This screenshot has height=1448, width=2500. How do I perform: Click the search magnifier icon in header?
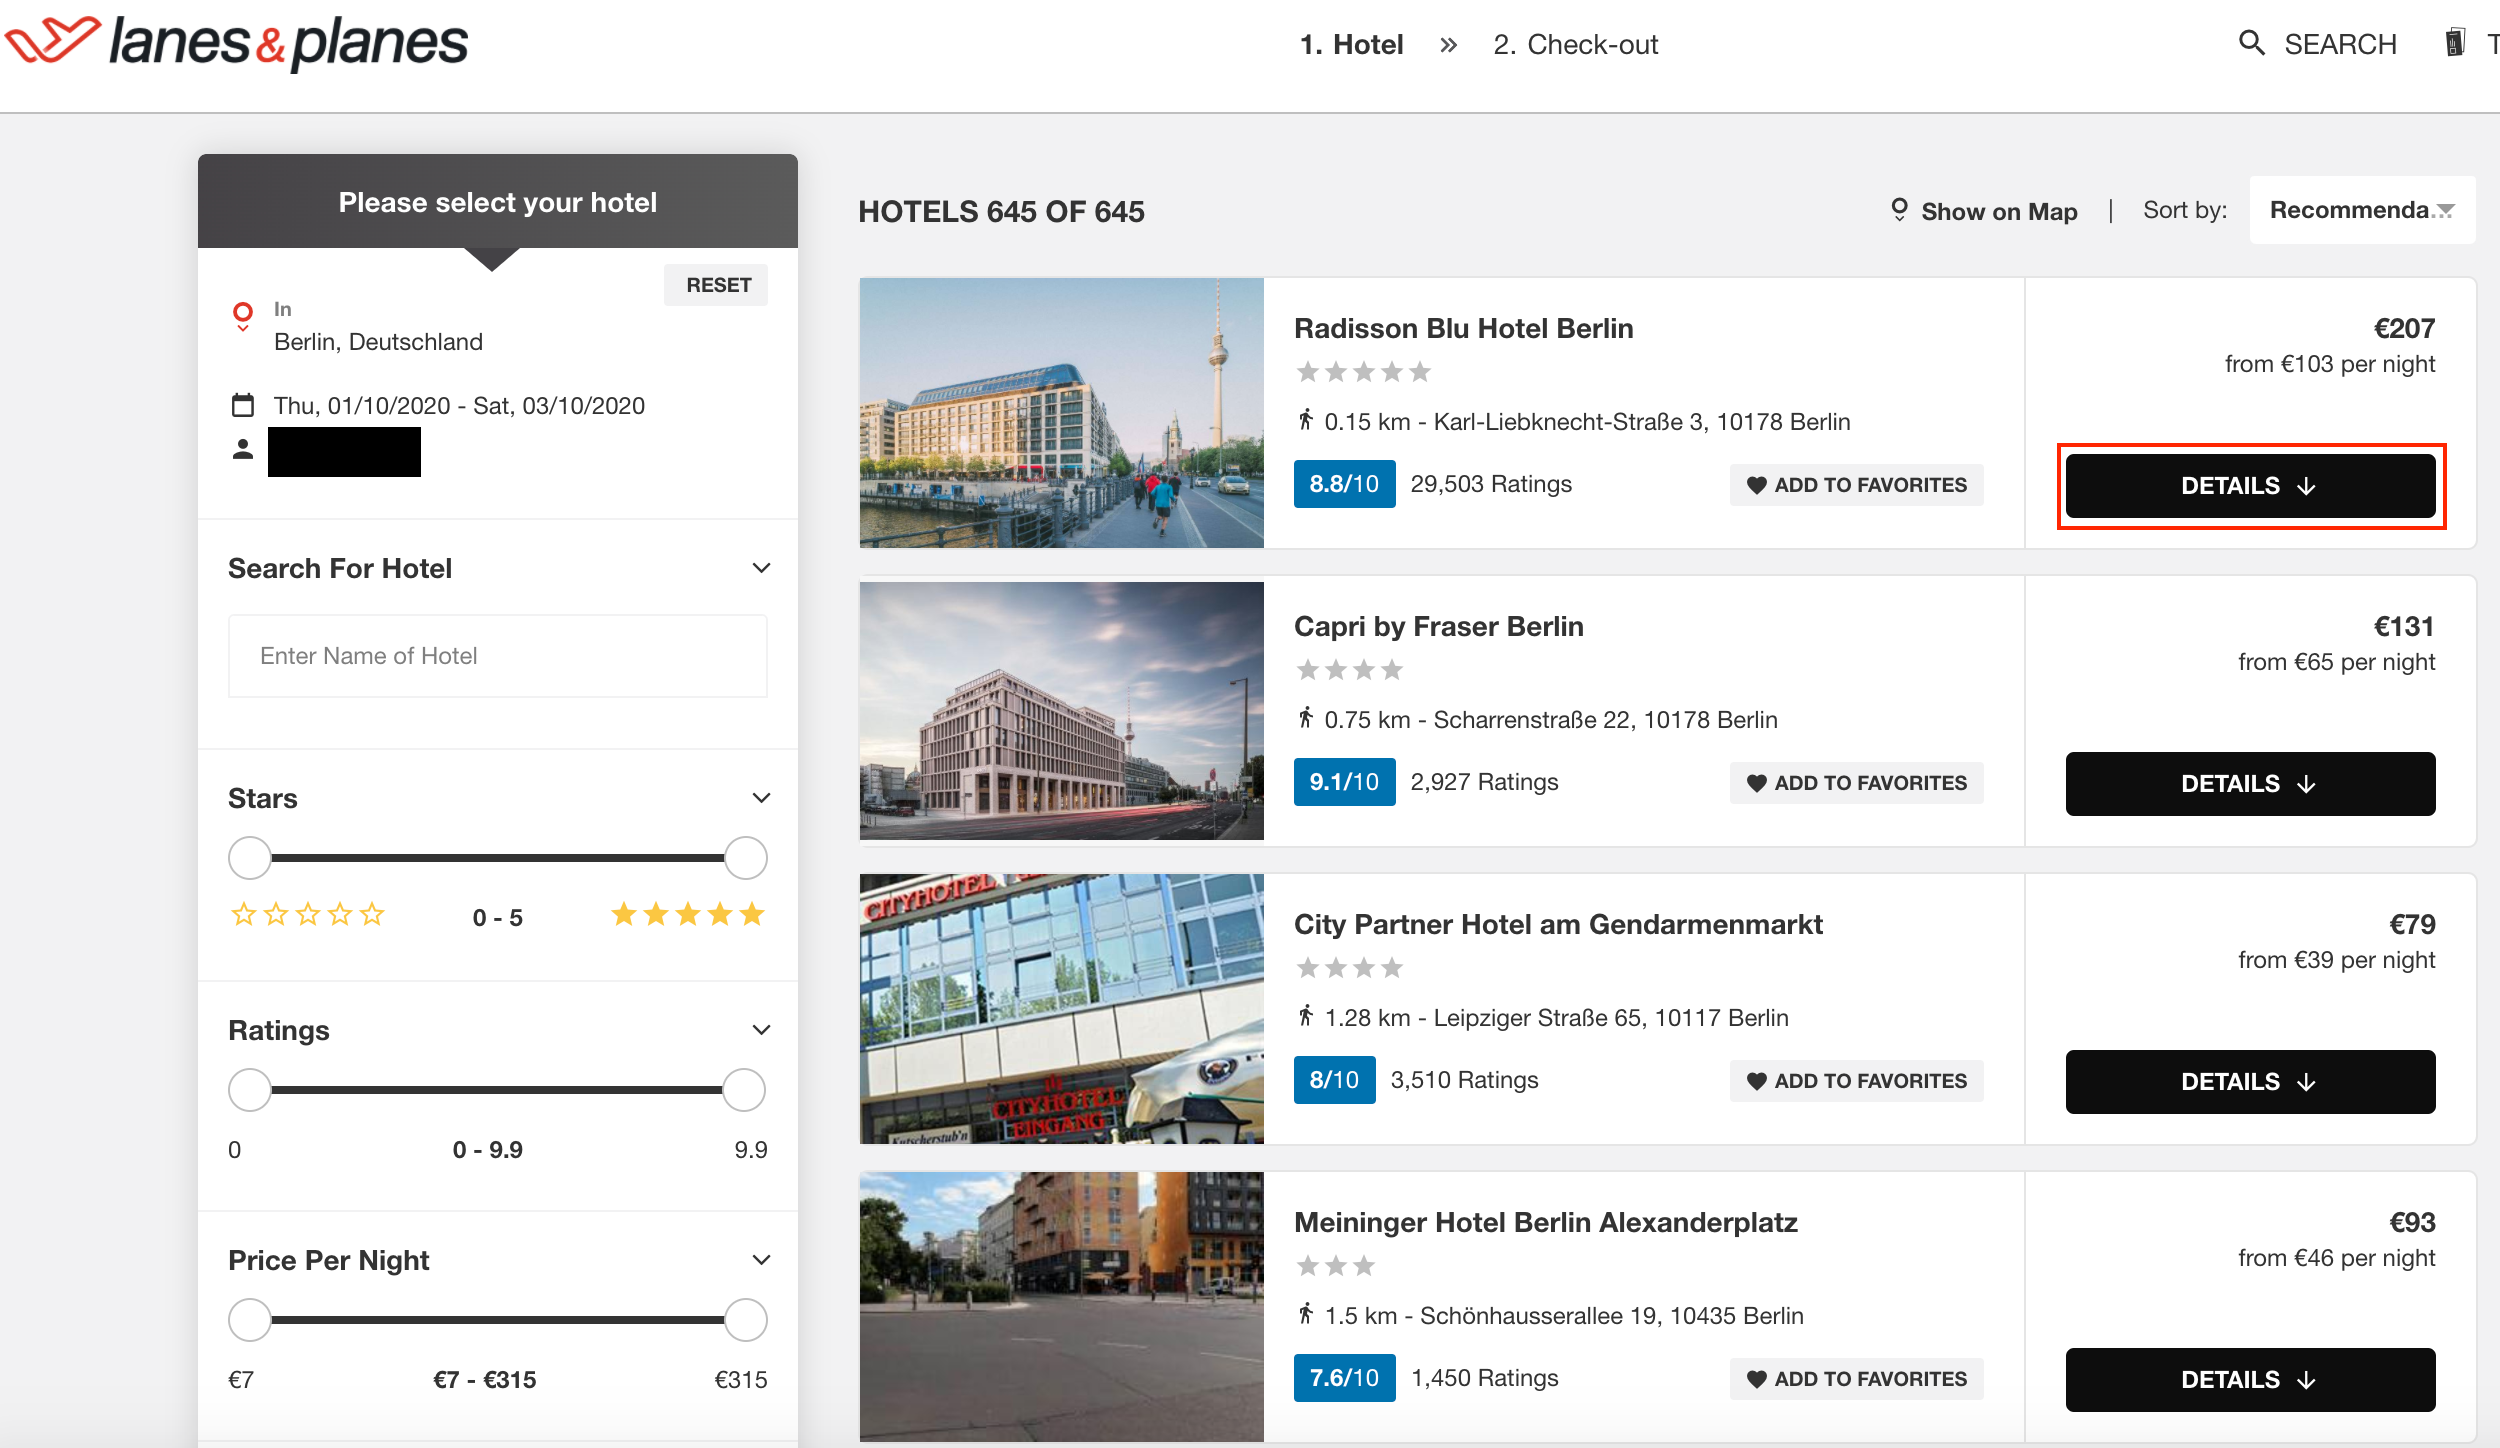click(x=2251, y=43)
